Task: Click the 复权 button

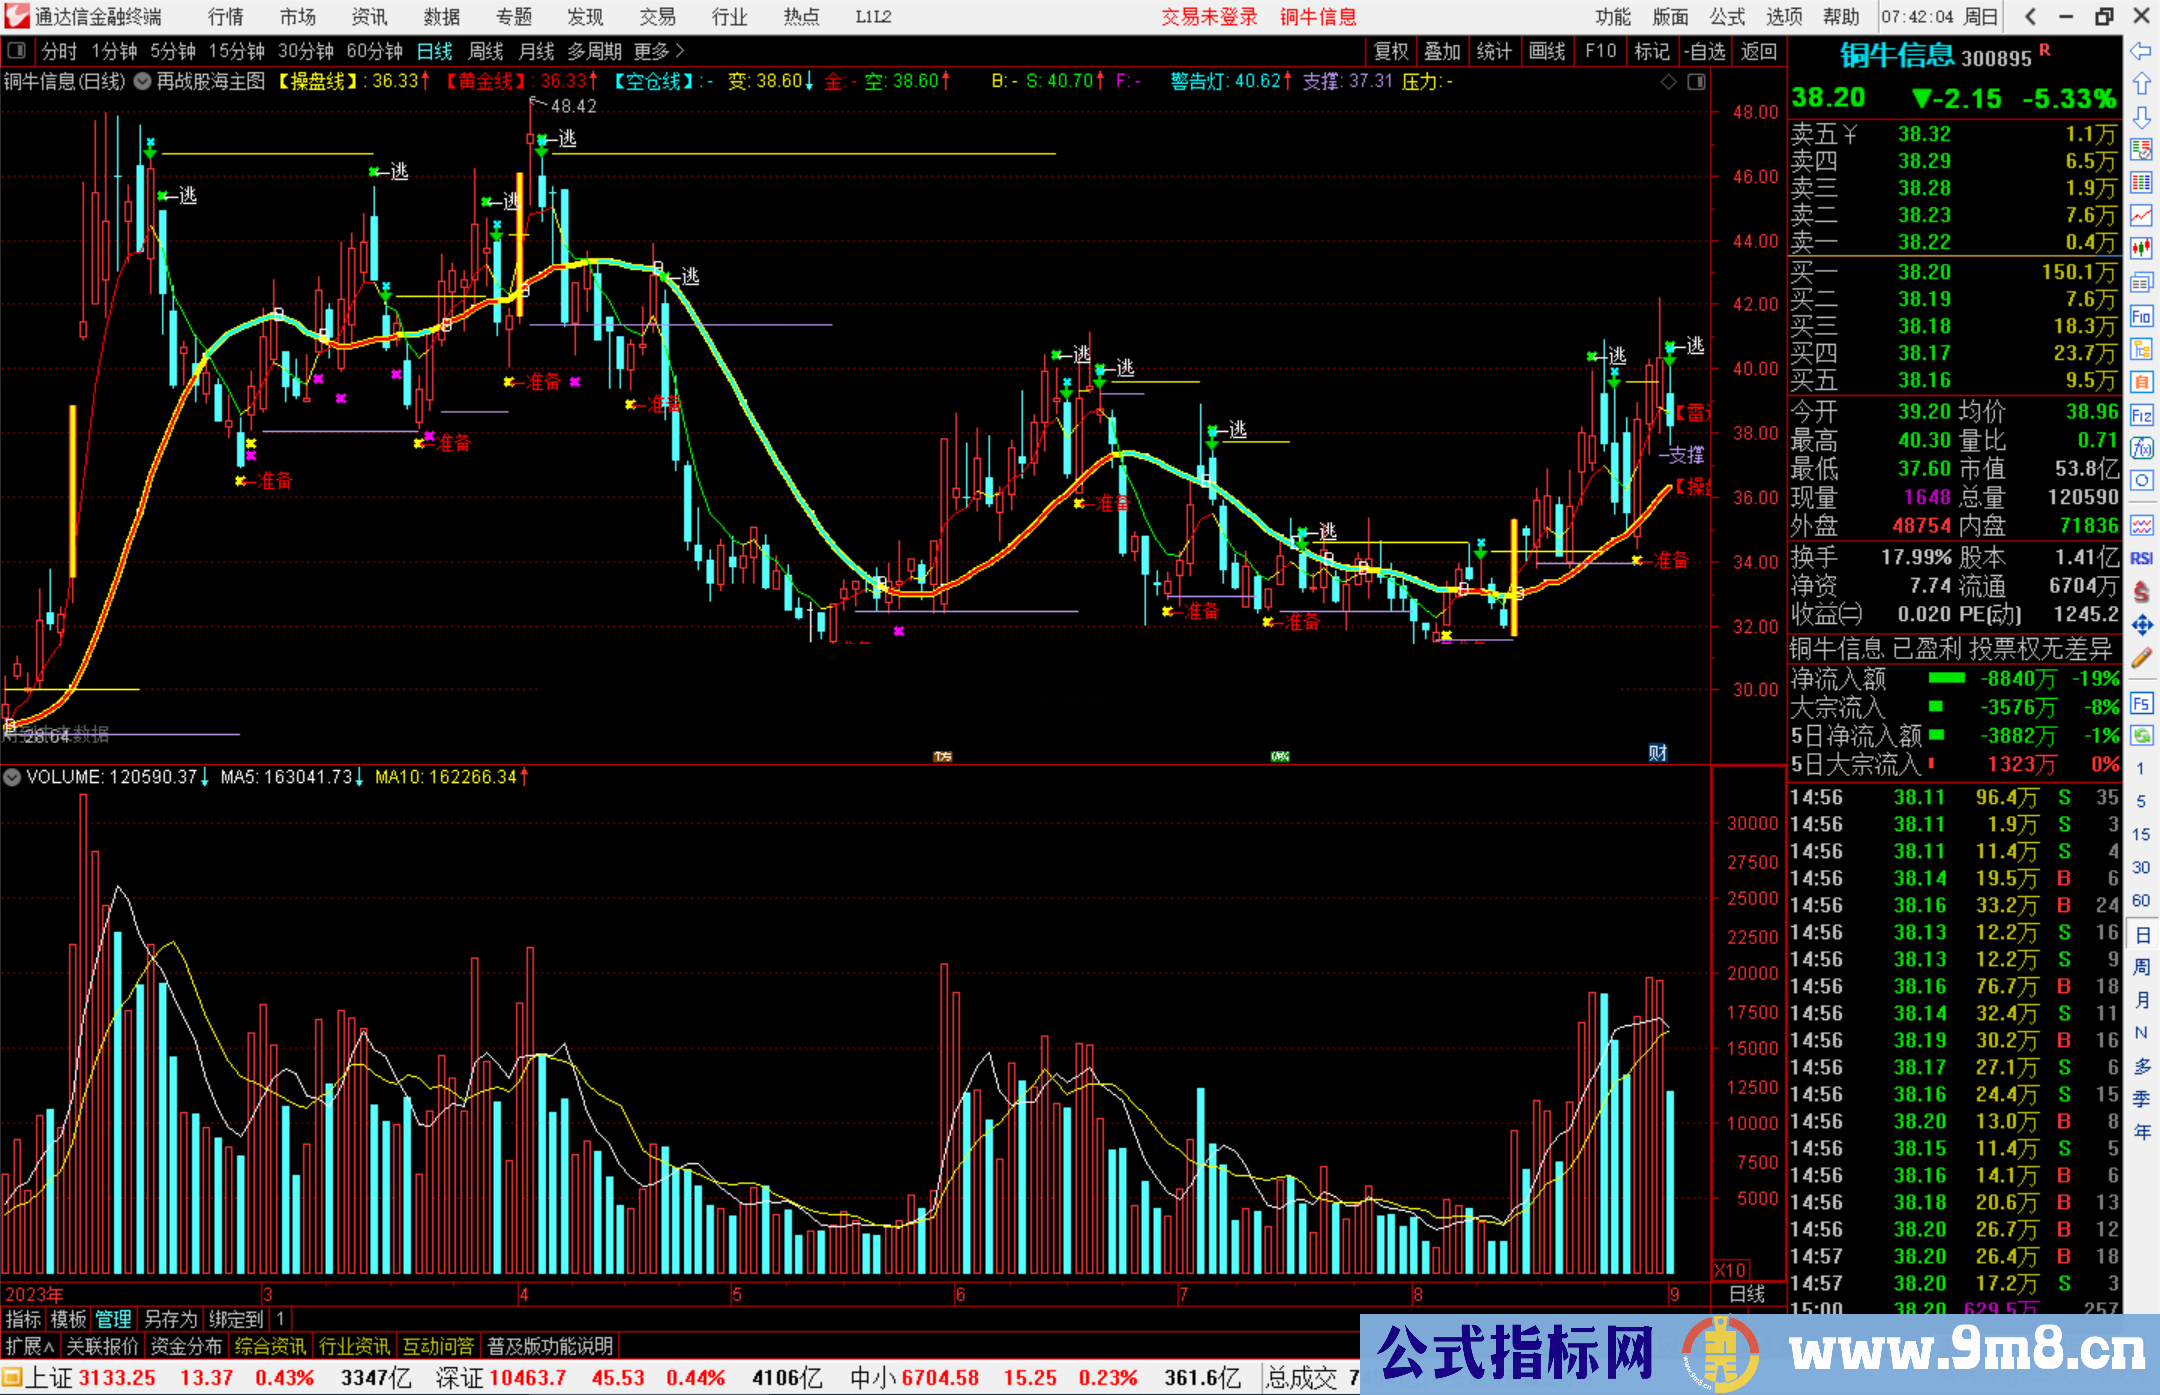Action: tap(1390, 51)
